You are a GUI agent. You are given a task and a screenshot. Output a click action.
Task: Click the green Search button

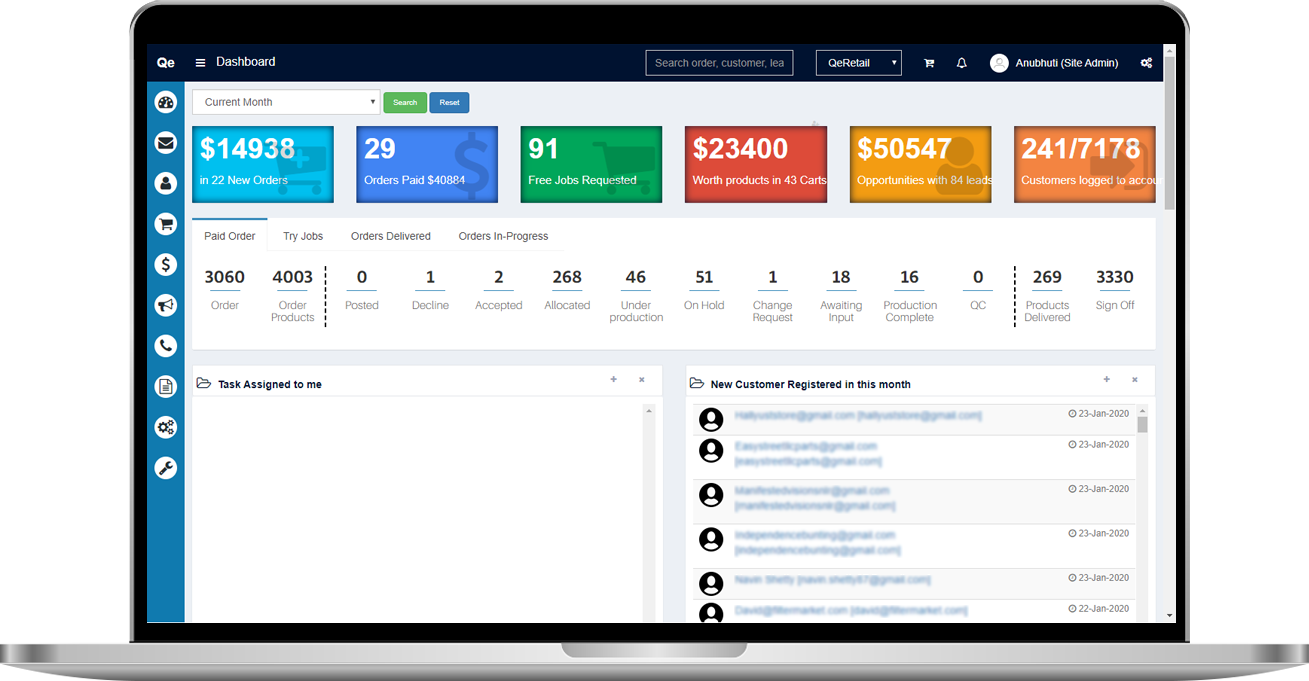404,102
